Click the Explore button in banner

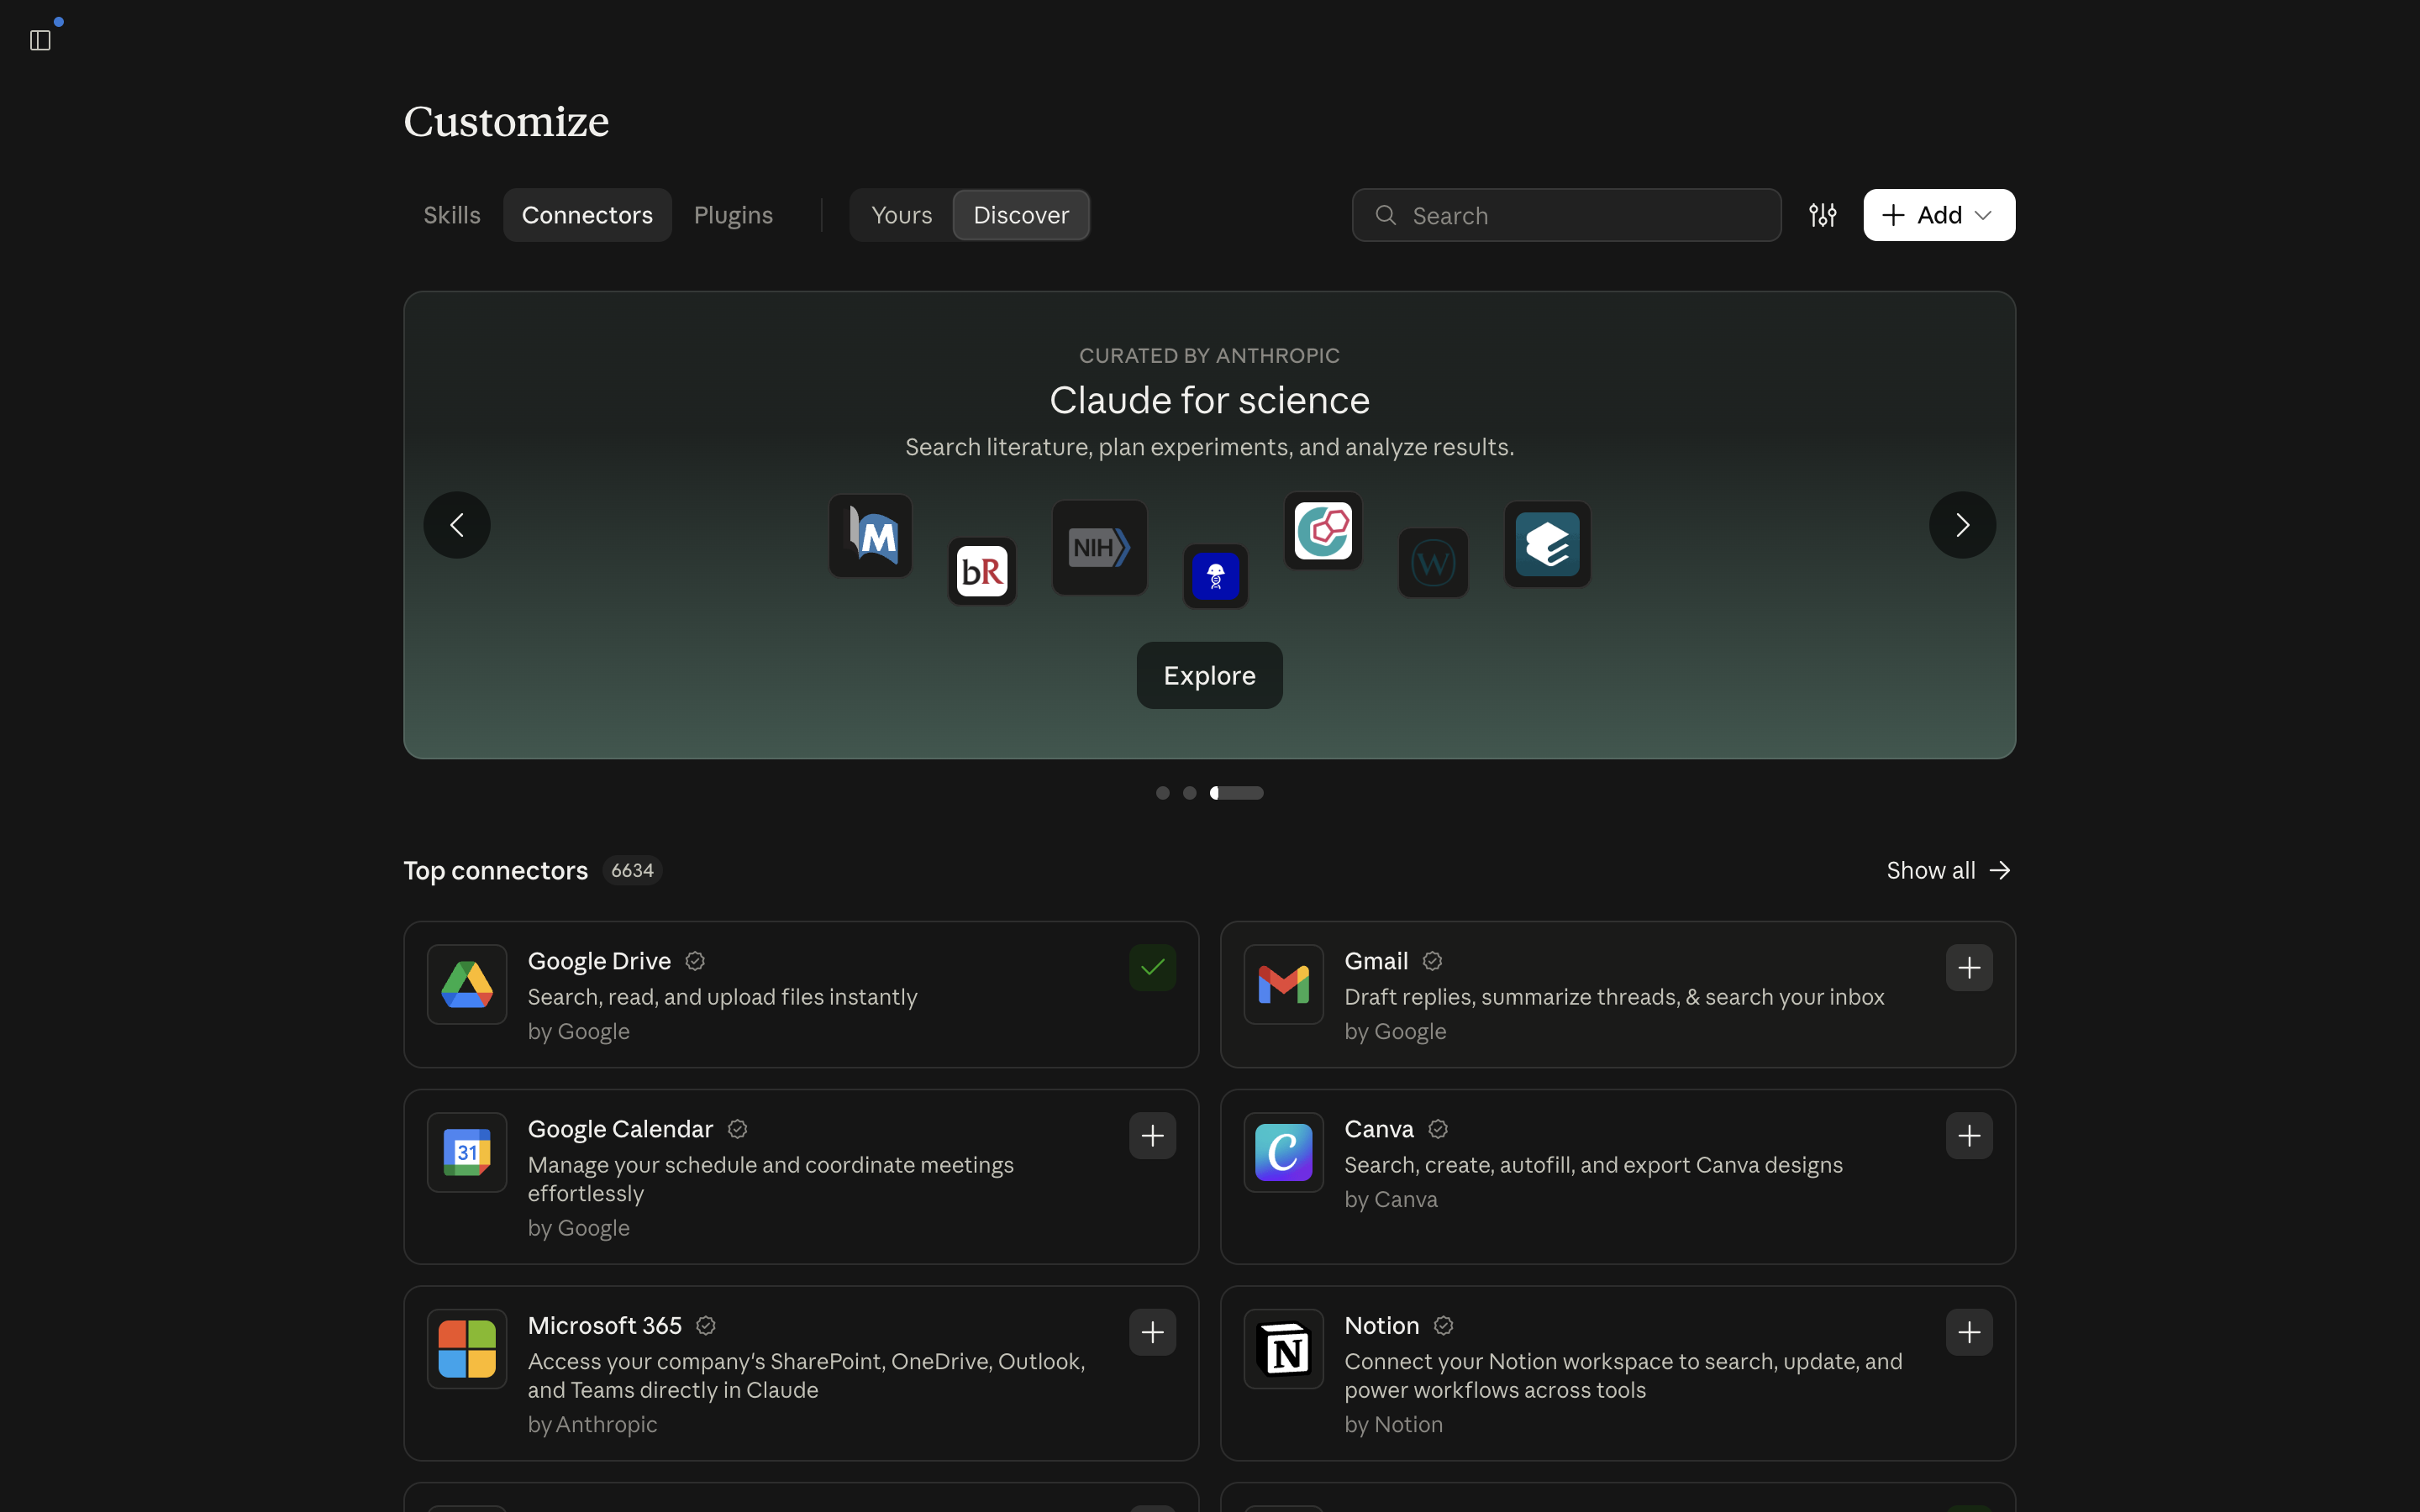tap(1209, 676)
